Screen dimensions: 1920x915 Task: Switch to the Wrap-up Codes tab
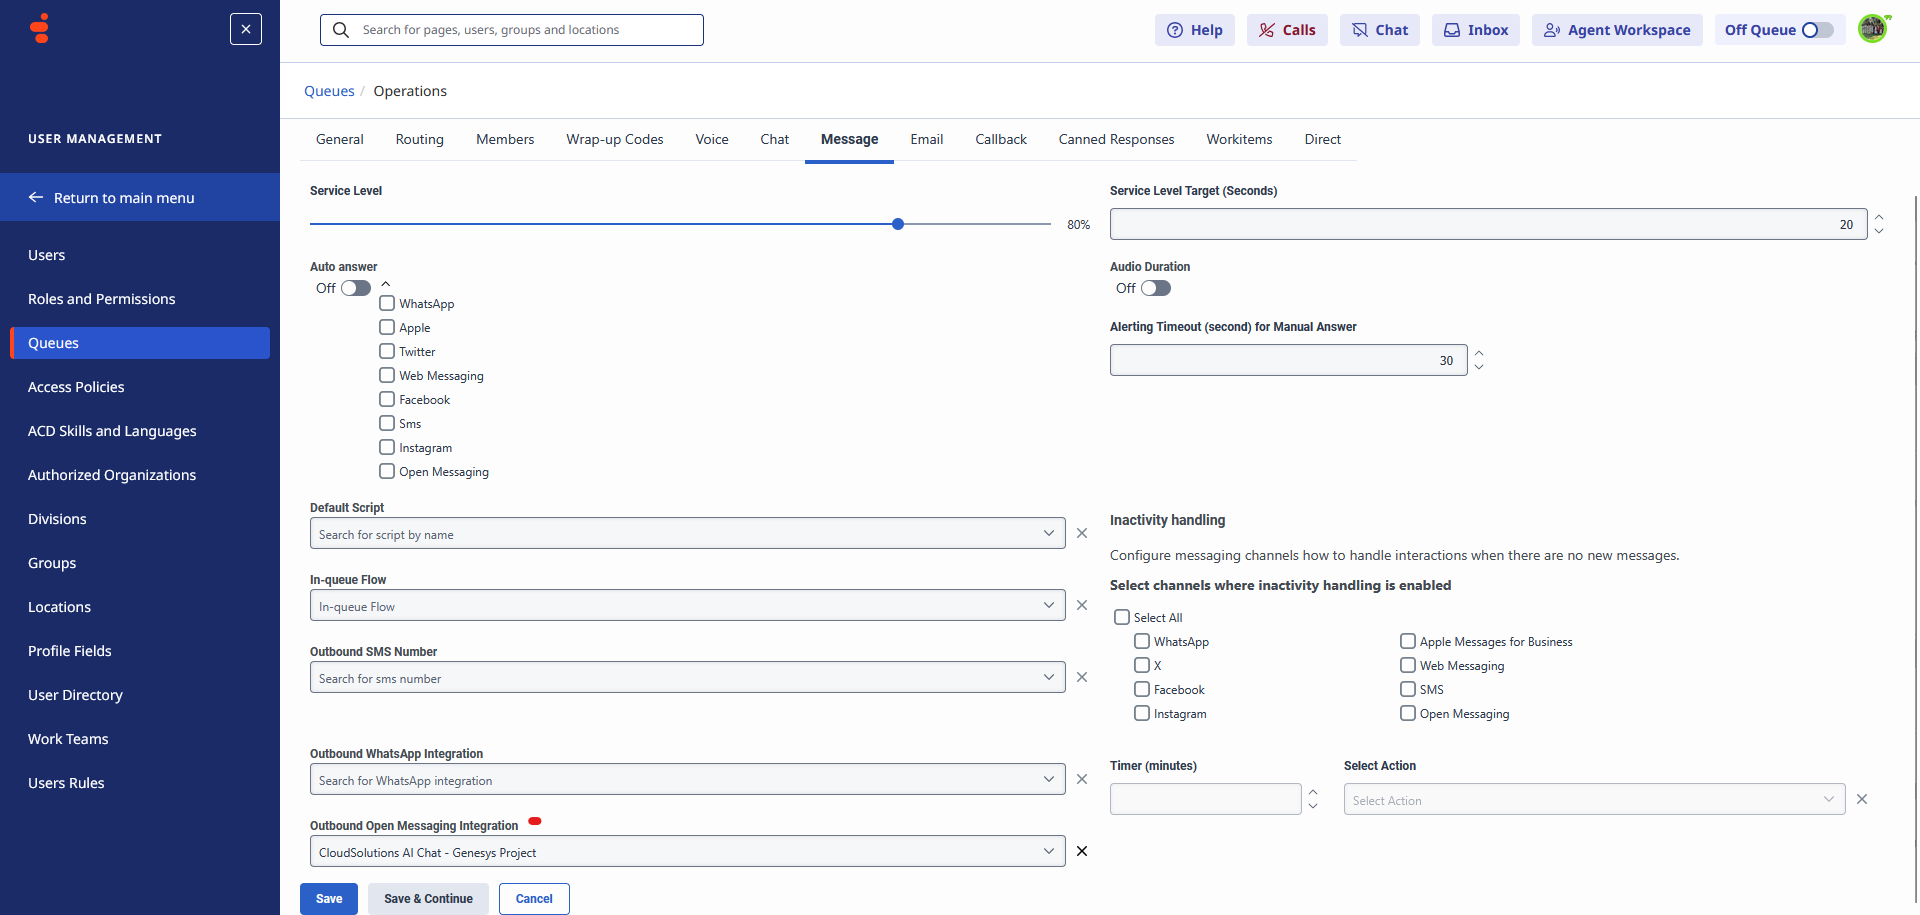(x=614, y=140)
